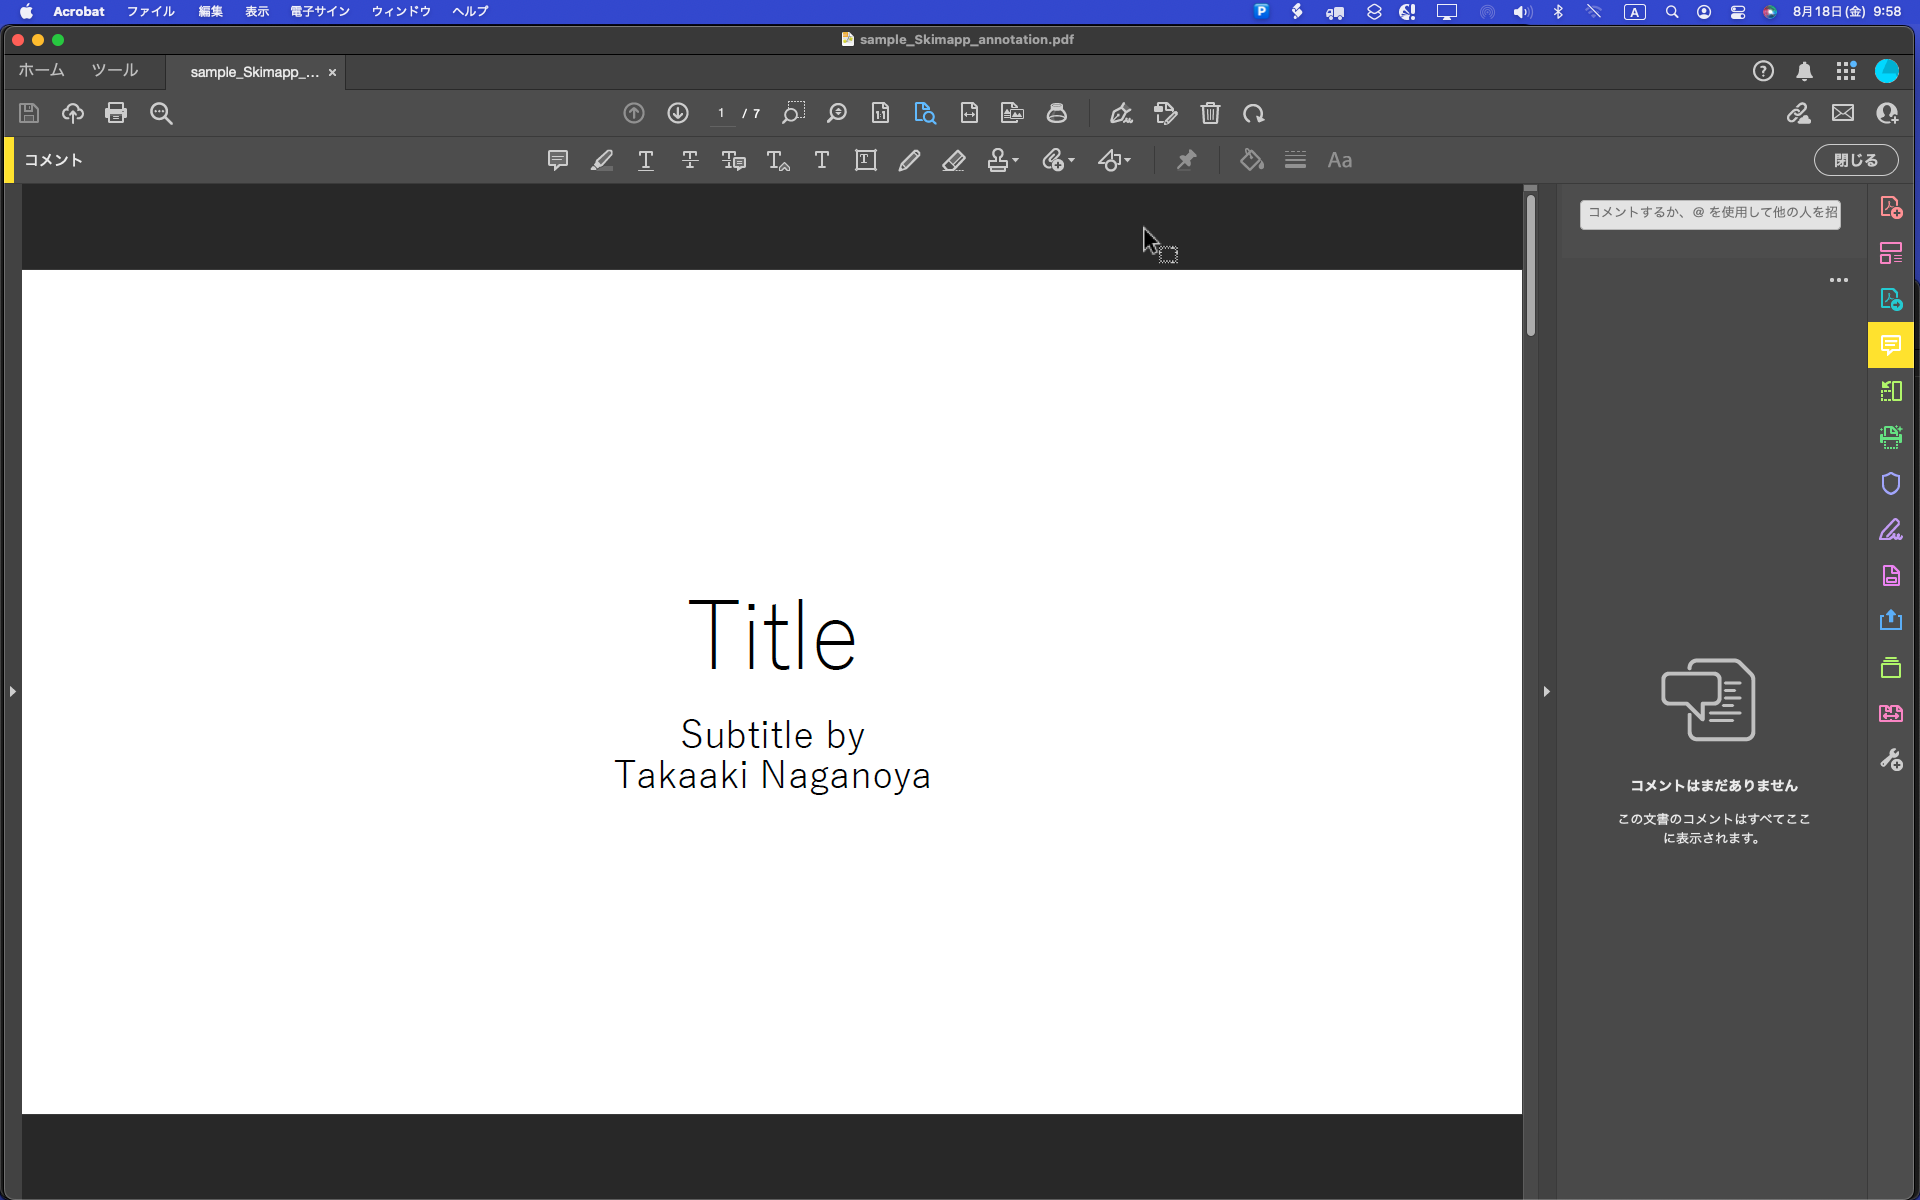Open the drawing shapes dropdown
Screen dimensions: 1920x1200
[1114, 160]
